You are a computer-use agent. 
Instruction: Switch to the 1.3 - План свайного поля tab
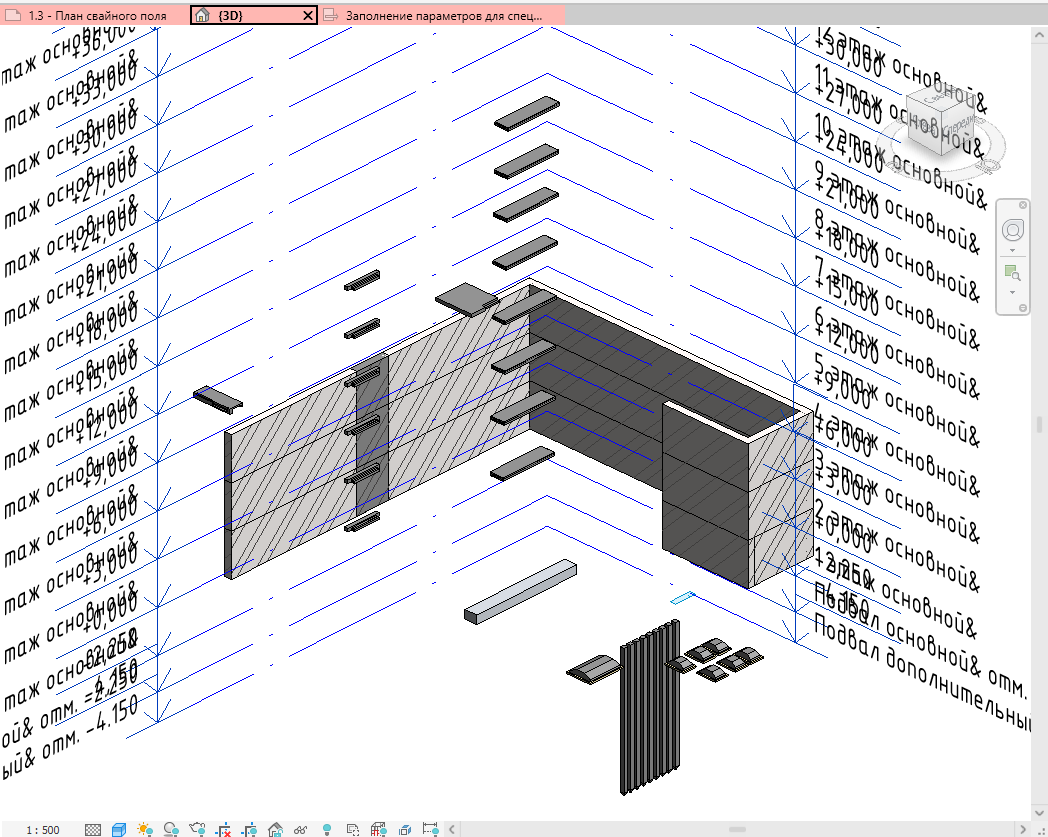[95, 15]
